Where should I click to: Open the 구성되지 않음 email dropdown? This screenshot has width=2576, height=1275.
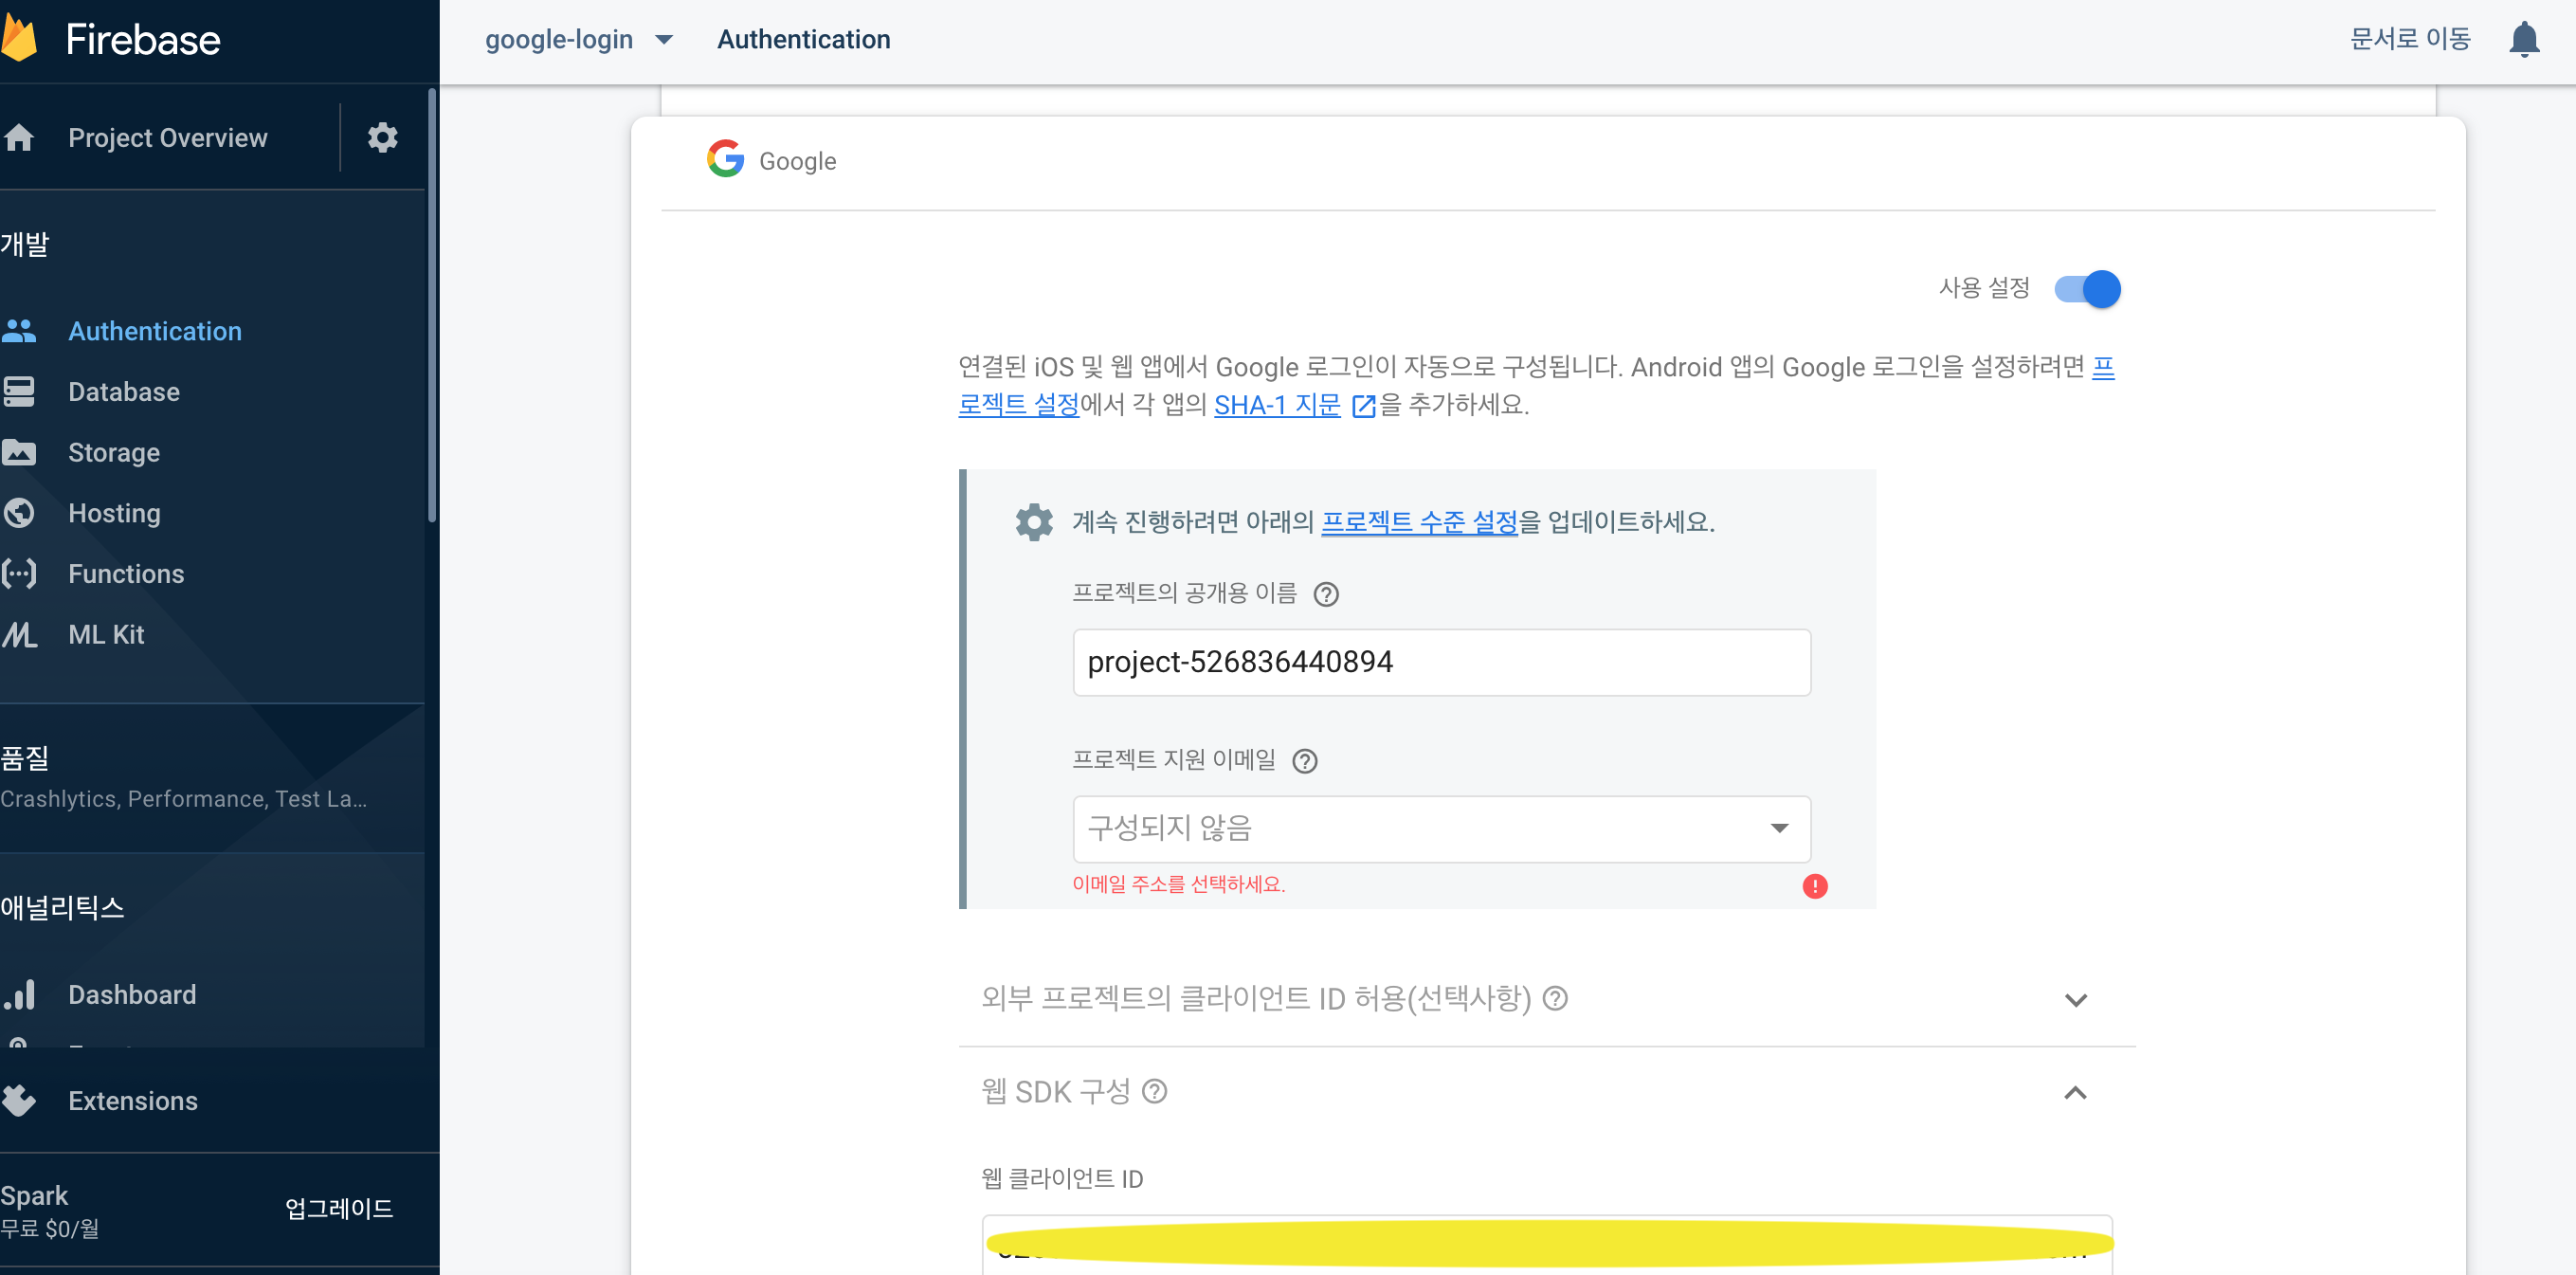point(1441,828)
